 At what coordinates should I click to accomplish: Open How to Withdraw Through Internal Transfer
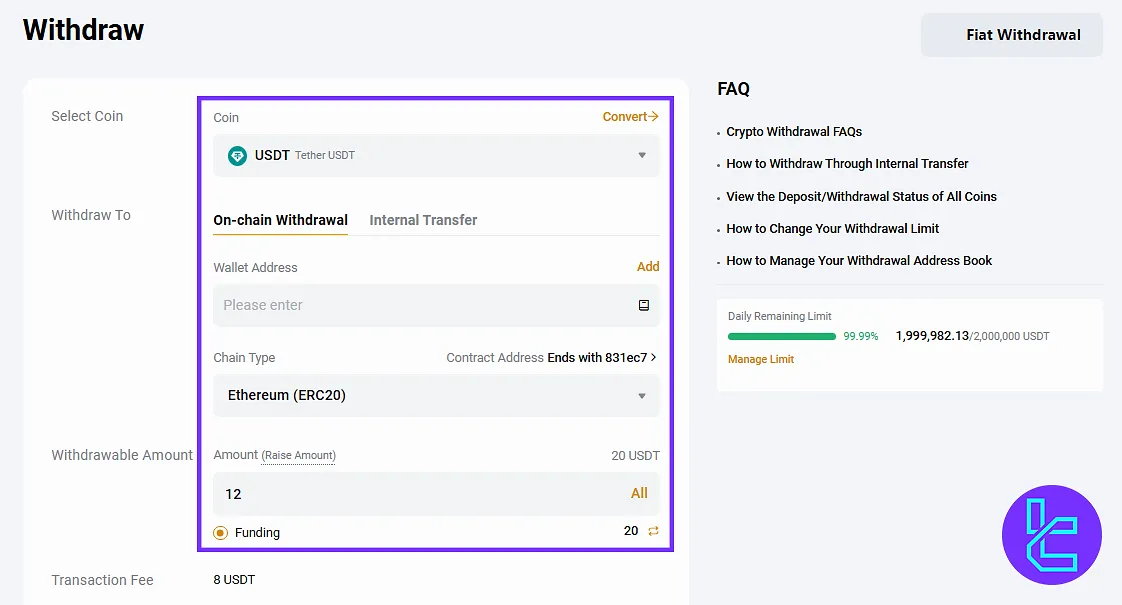coord(847,164)
